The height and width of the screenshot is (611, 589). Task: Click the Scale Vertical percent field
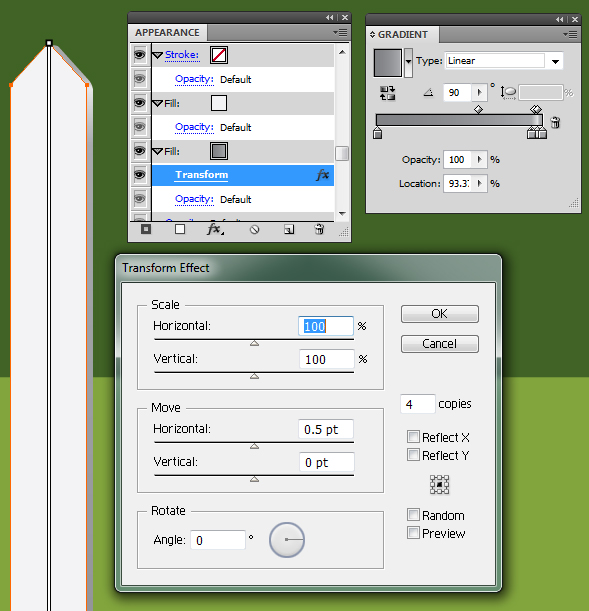pyautogui.click(x=326, y=359)
